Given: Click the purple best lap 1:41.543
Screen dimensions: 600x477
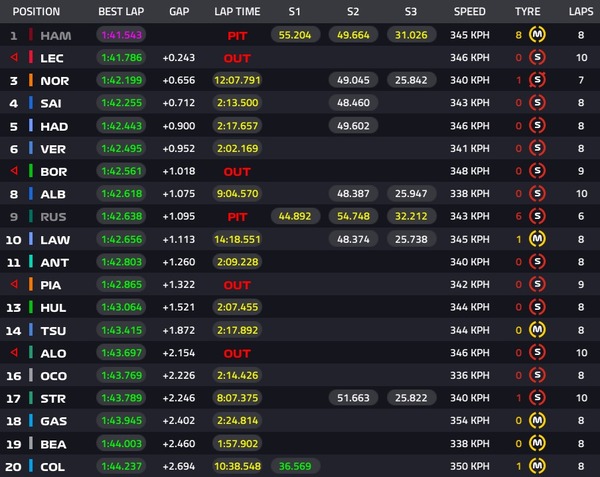Looking at the screenshot, I should 121,35.
